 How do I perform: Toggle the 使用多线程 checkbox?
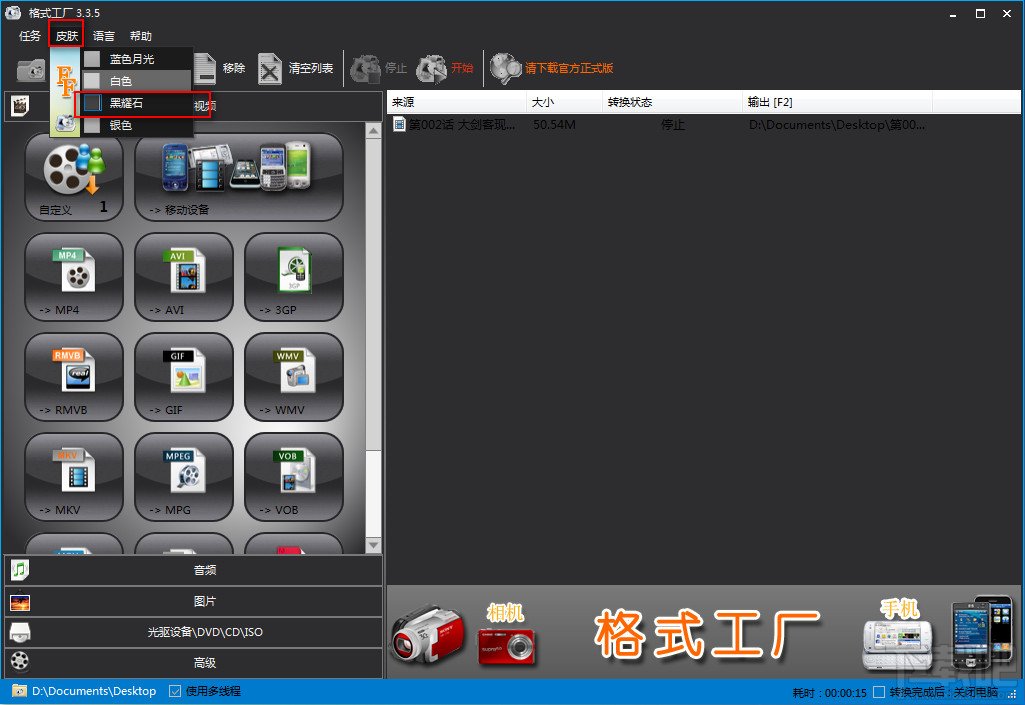175,691
